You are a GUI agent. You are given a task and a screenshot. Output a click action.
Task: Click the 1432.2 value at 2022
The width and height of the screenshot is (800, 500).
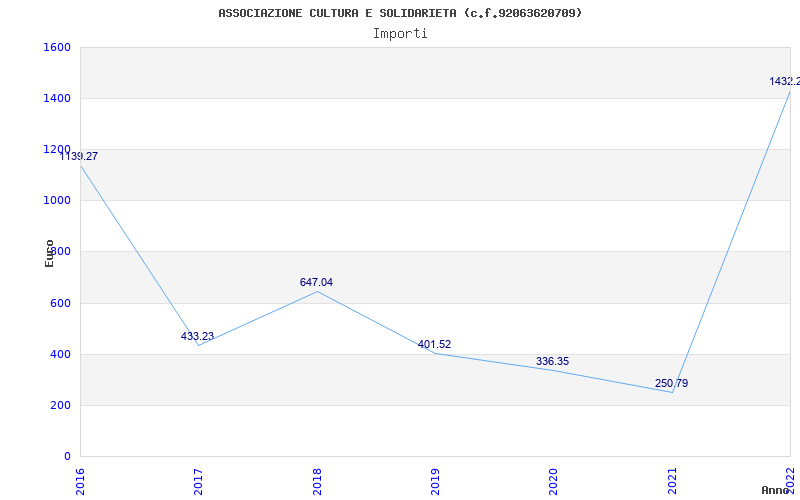(x=785, y=81)
